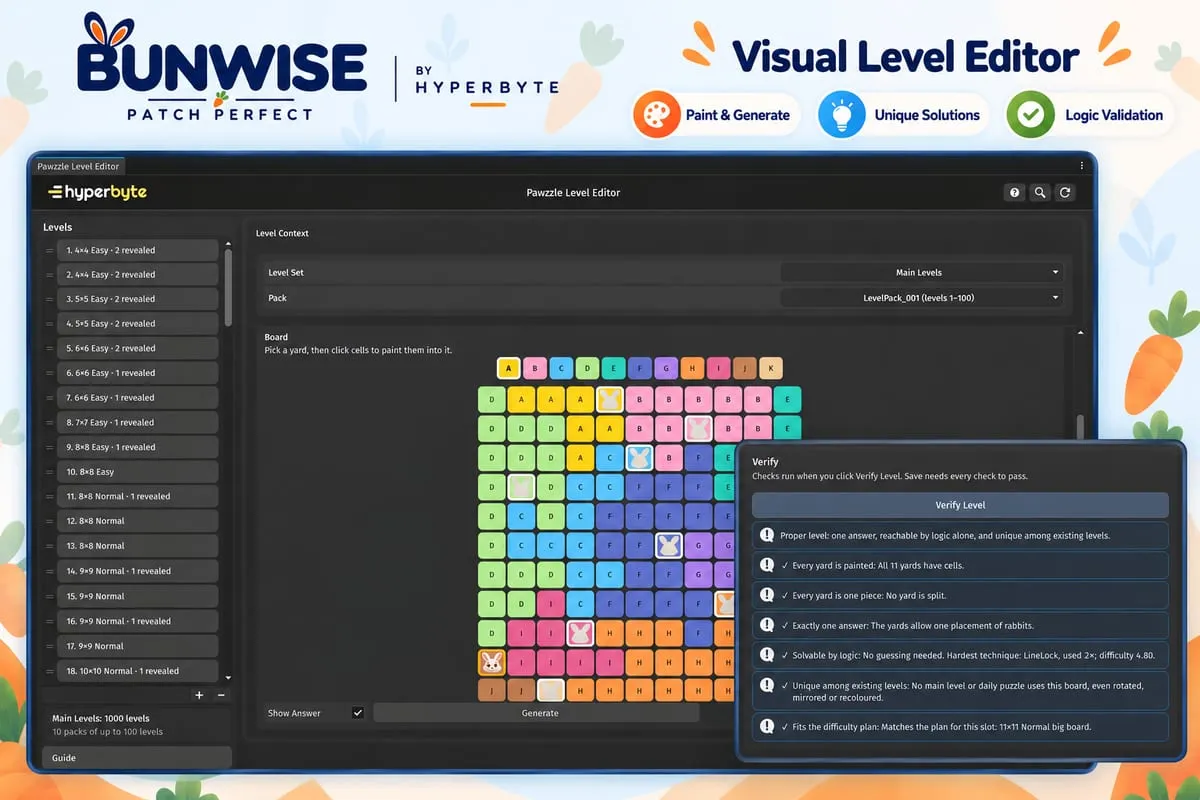Pick yard H orange swatch
This screenshot has width=1200, height=800.
pyautogui.click(x=692, y=368)
